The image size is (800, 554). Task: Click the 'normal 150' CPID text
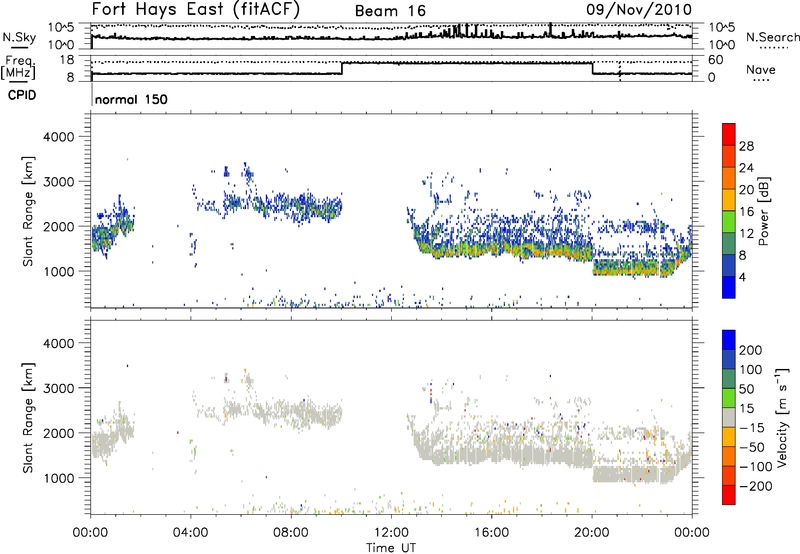[131, 99]
